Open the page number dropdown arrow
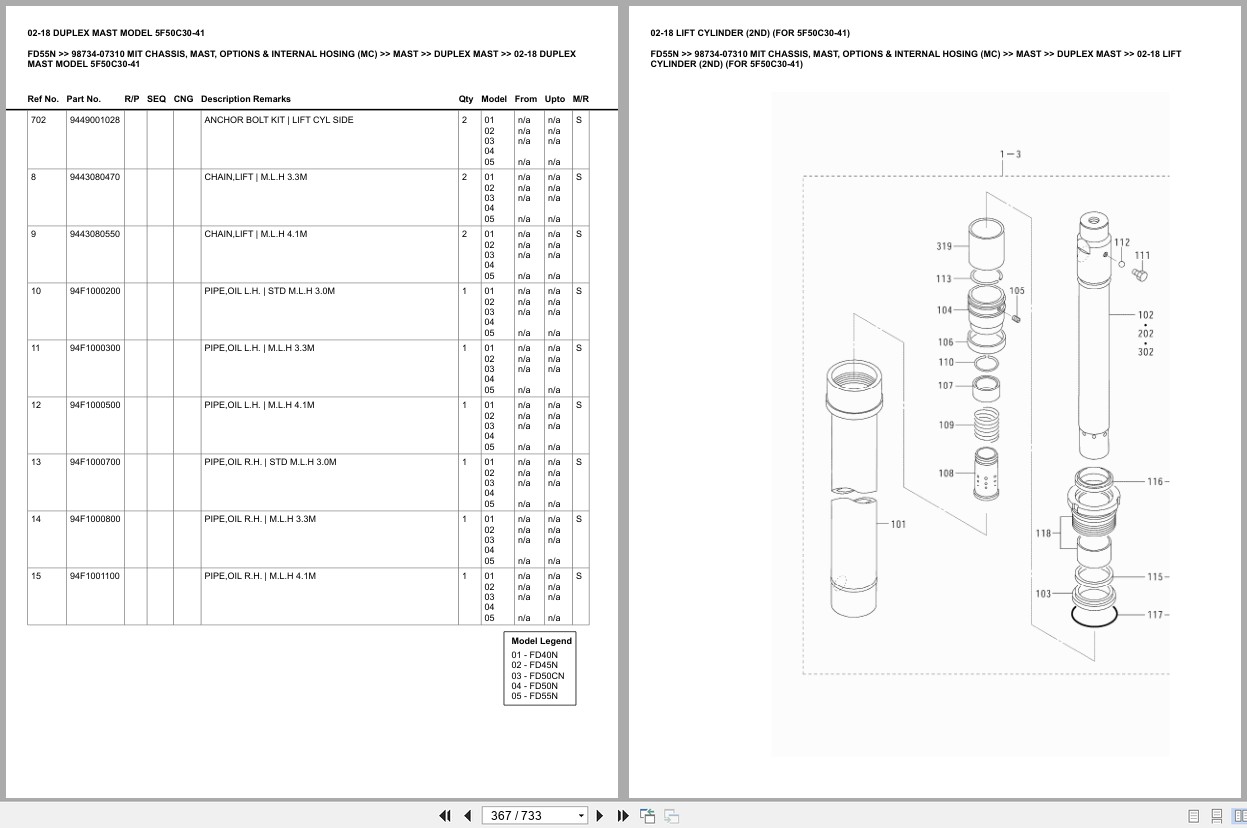The width and height of the screenshot is (1247, 828). (581, 816)
